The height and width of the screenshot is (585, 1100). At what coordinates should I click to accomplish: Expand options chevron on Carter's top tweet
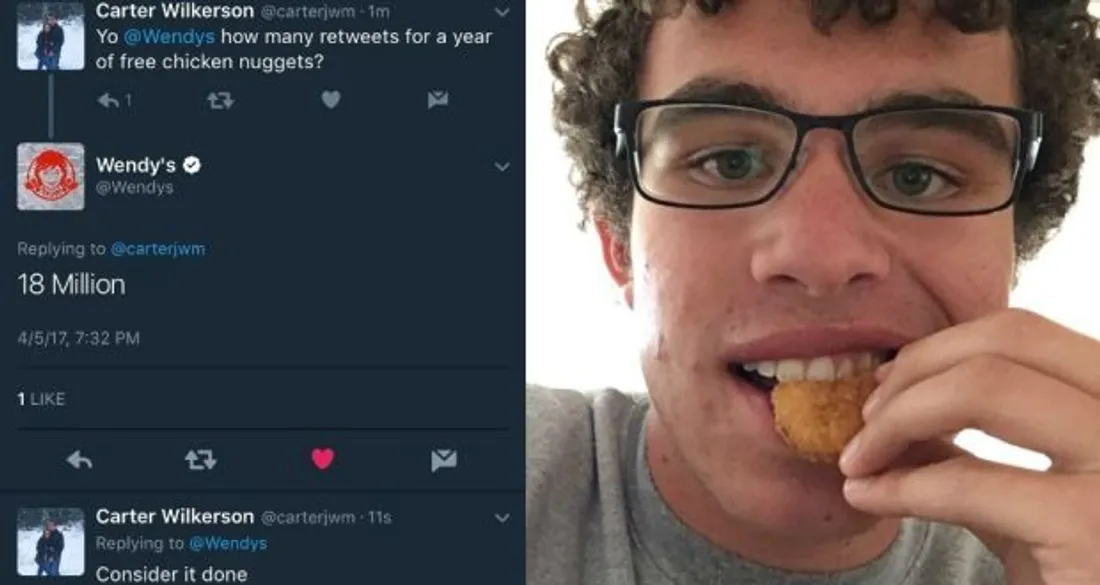tap(502, 12)
